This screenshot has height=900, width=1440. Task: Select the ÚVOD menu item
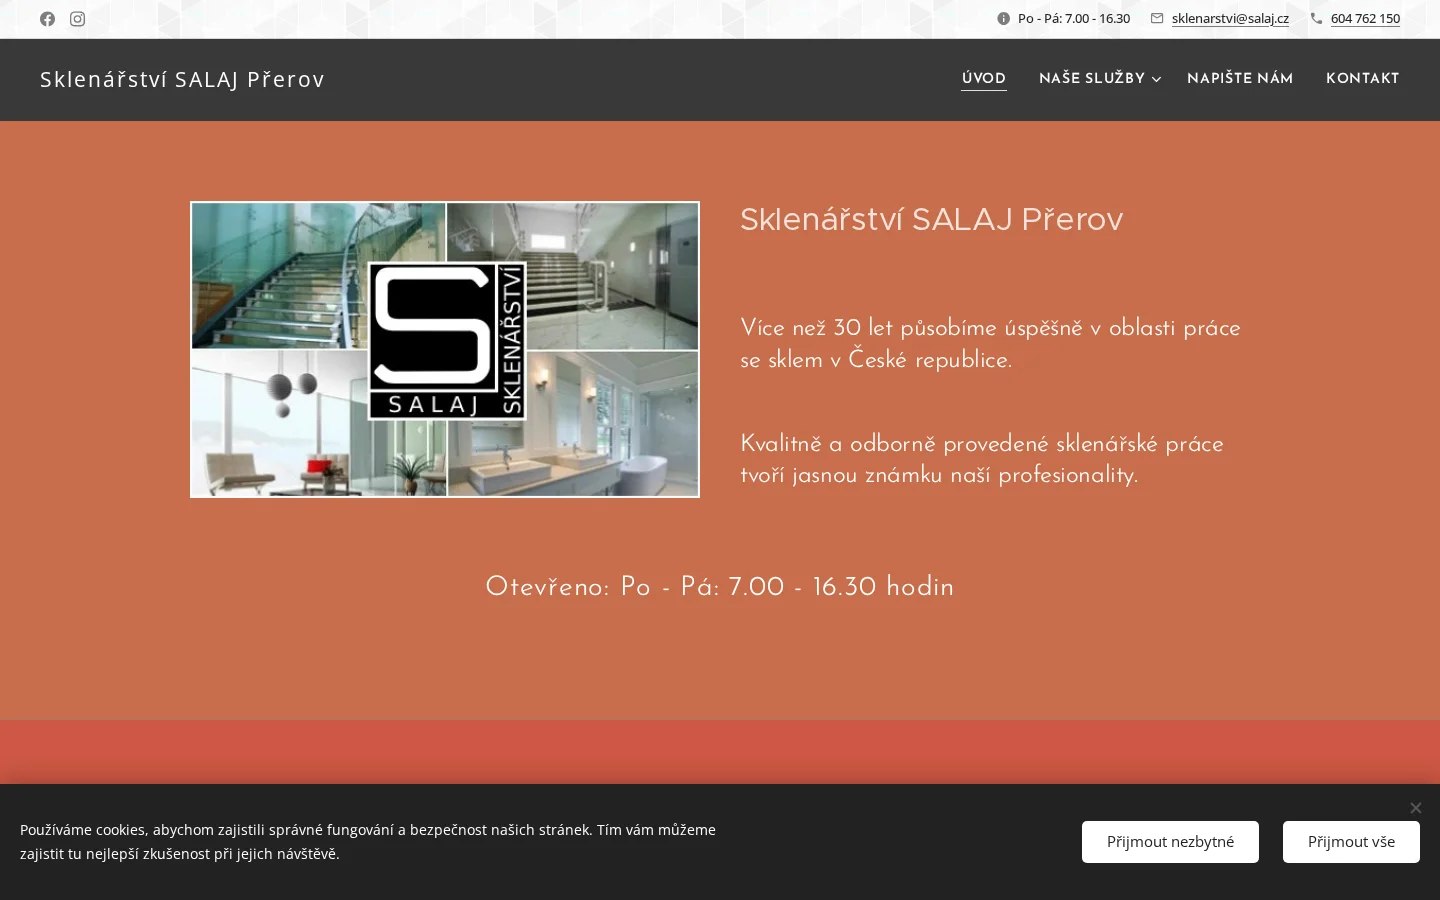[984, 79]
